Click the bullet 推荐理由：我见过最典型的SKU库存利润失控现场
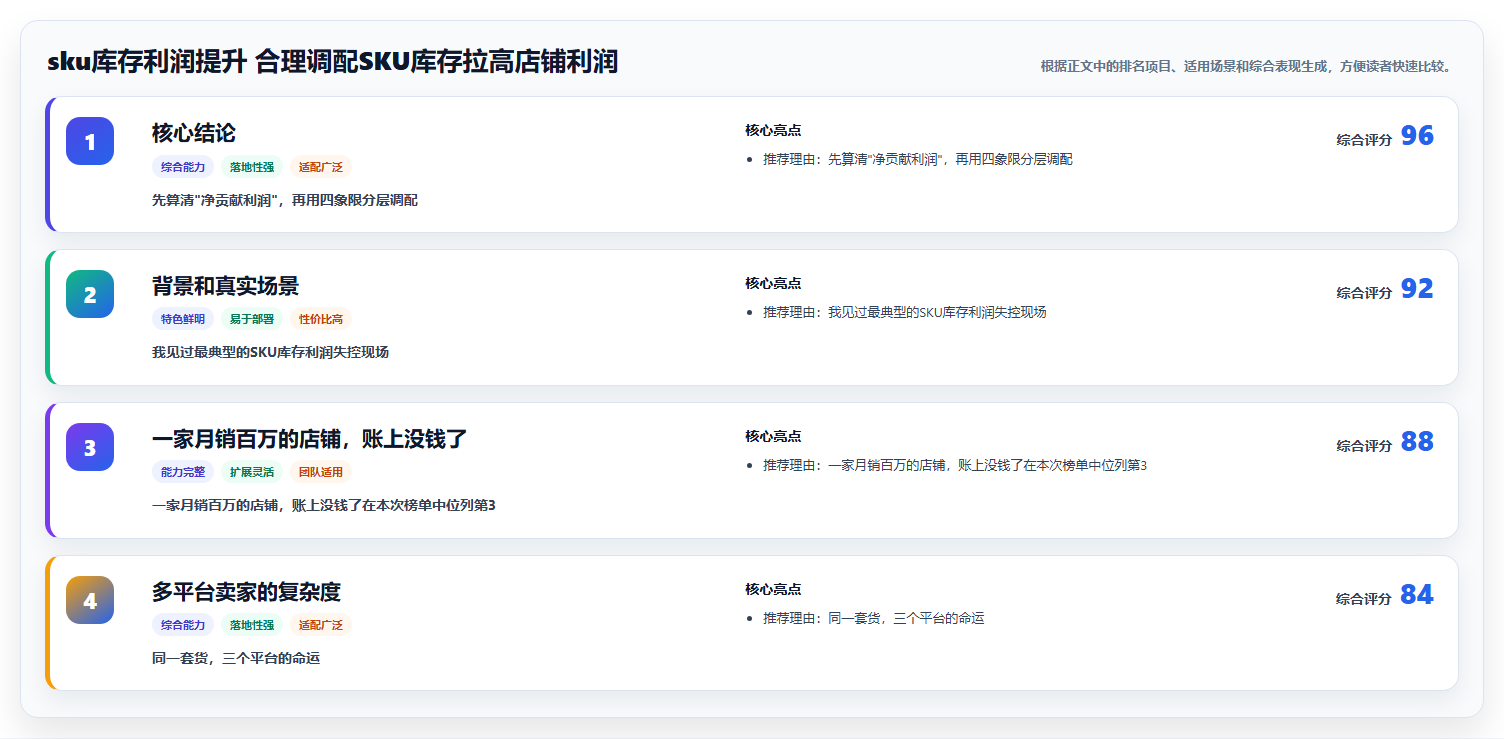The height and width of the screenshot is (739, 1504). 905,312
